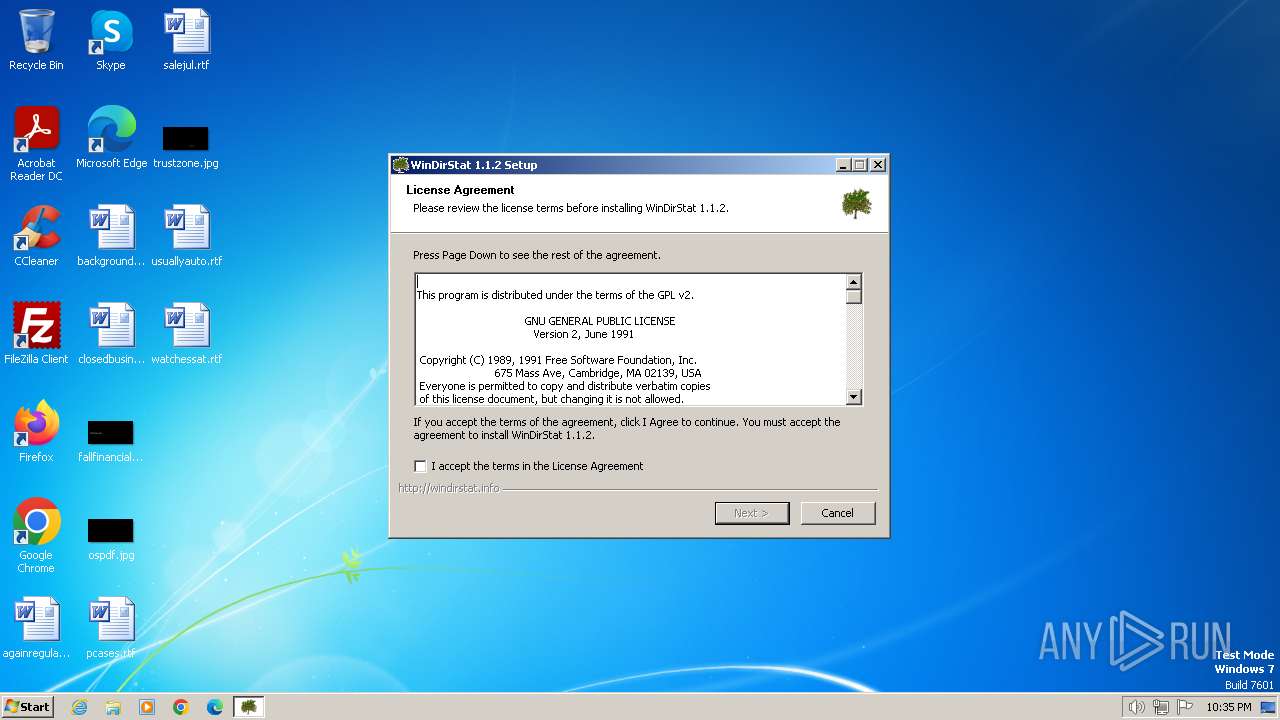Click the WinDirStat tree logo in header

pos(856,203)
